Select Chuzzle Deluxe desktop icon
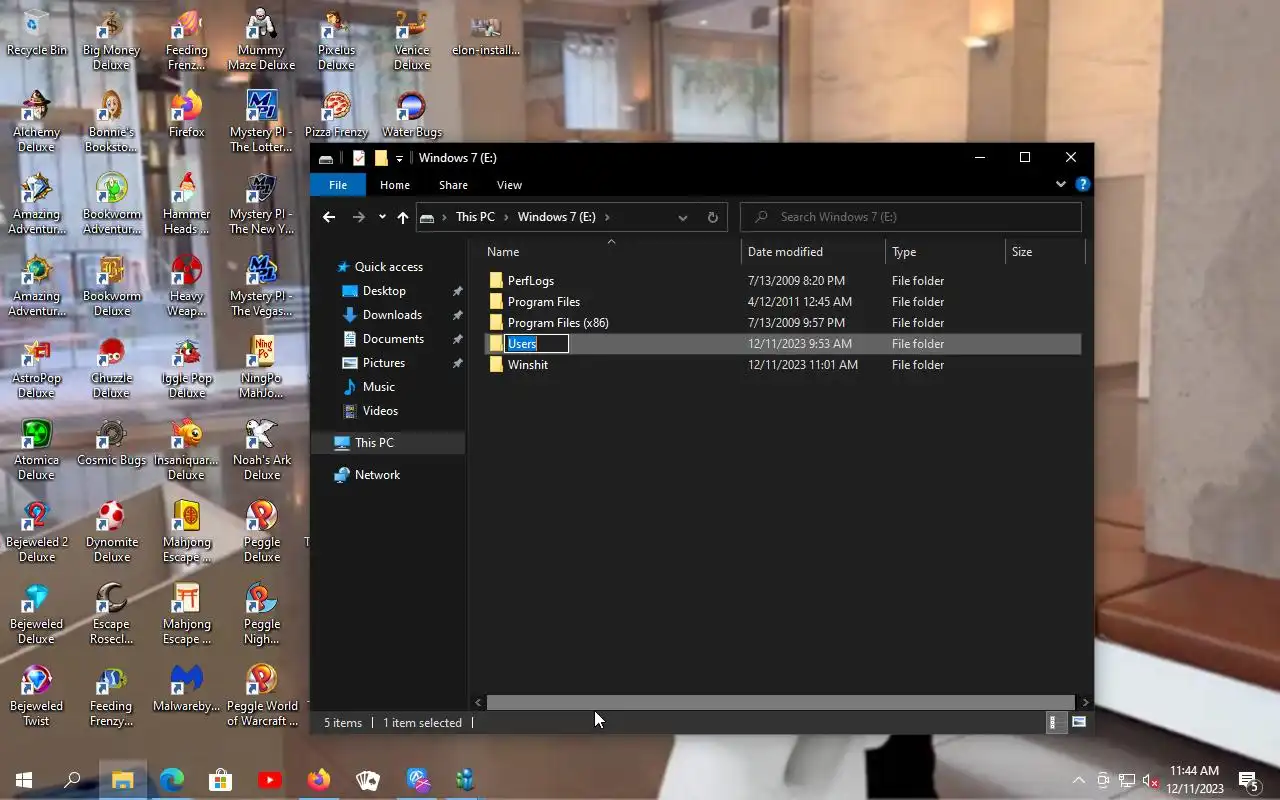Viewport: 1280px width, 800px height. tap(112, 367)
